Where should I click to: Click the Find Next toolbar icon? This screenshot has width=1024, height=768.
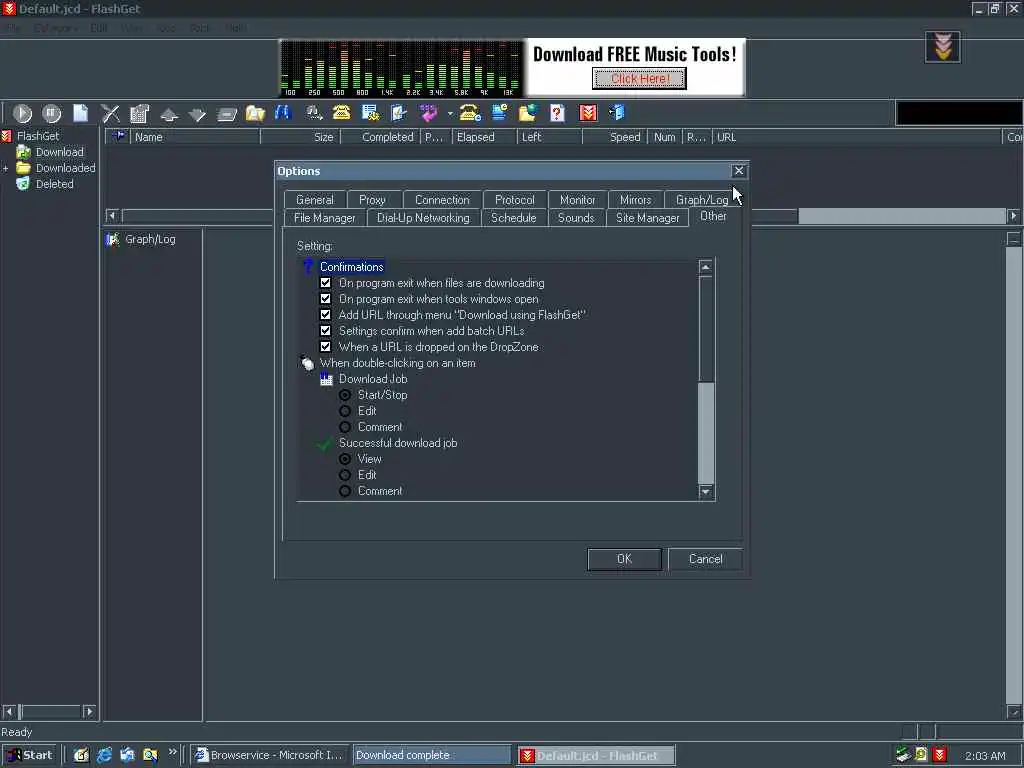point(314,114)
